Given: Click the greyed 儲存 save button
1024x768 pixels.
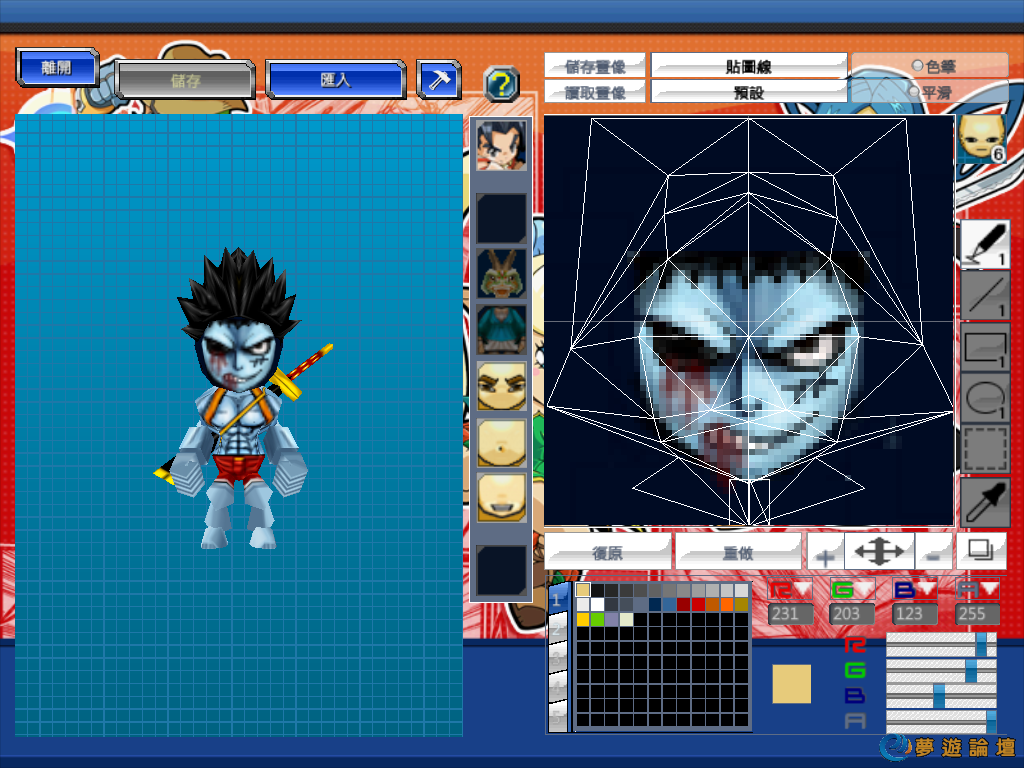Looking at the screenshot, I should click(x=185, y=80).
